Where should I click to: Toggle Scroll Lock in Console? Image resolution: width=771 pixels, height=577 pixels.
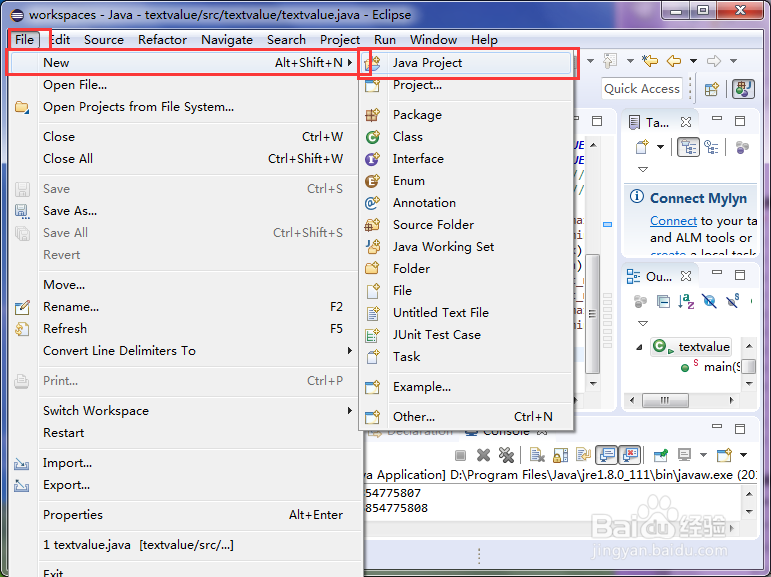561,456
